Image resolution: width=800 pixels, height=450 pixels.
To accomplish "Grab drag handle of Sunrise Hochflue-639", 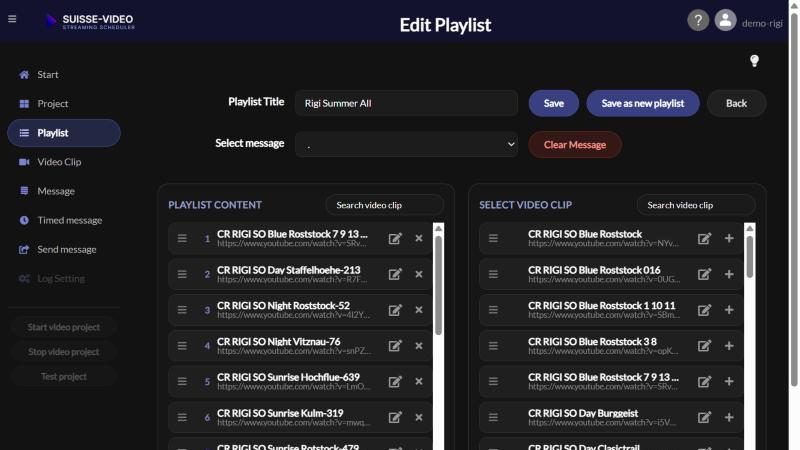I will coord(182,381).
